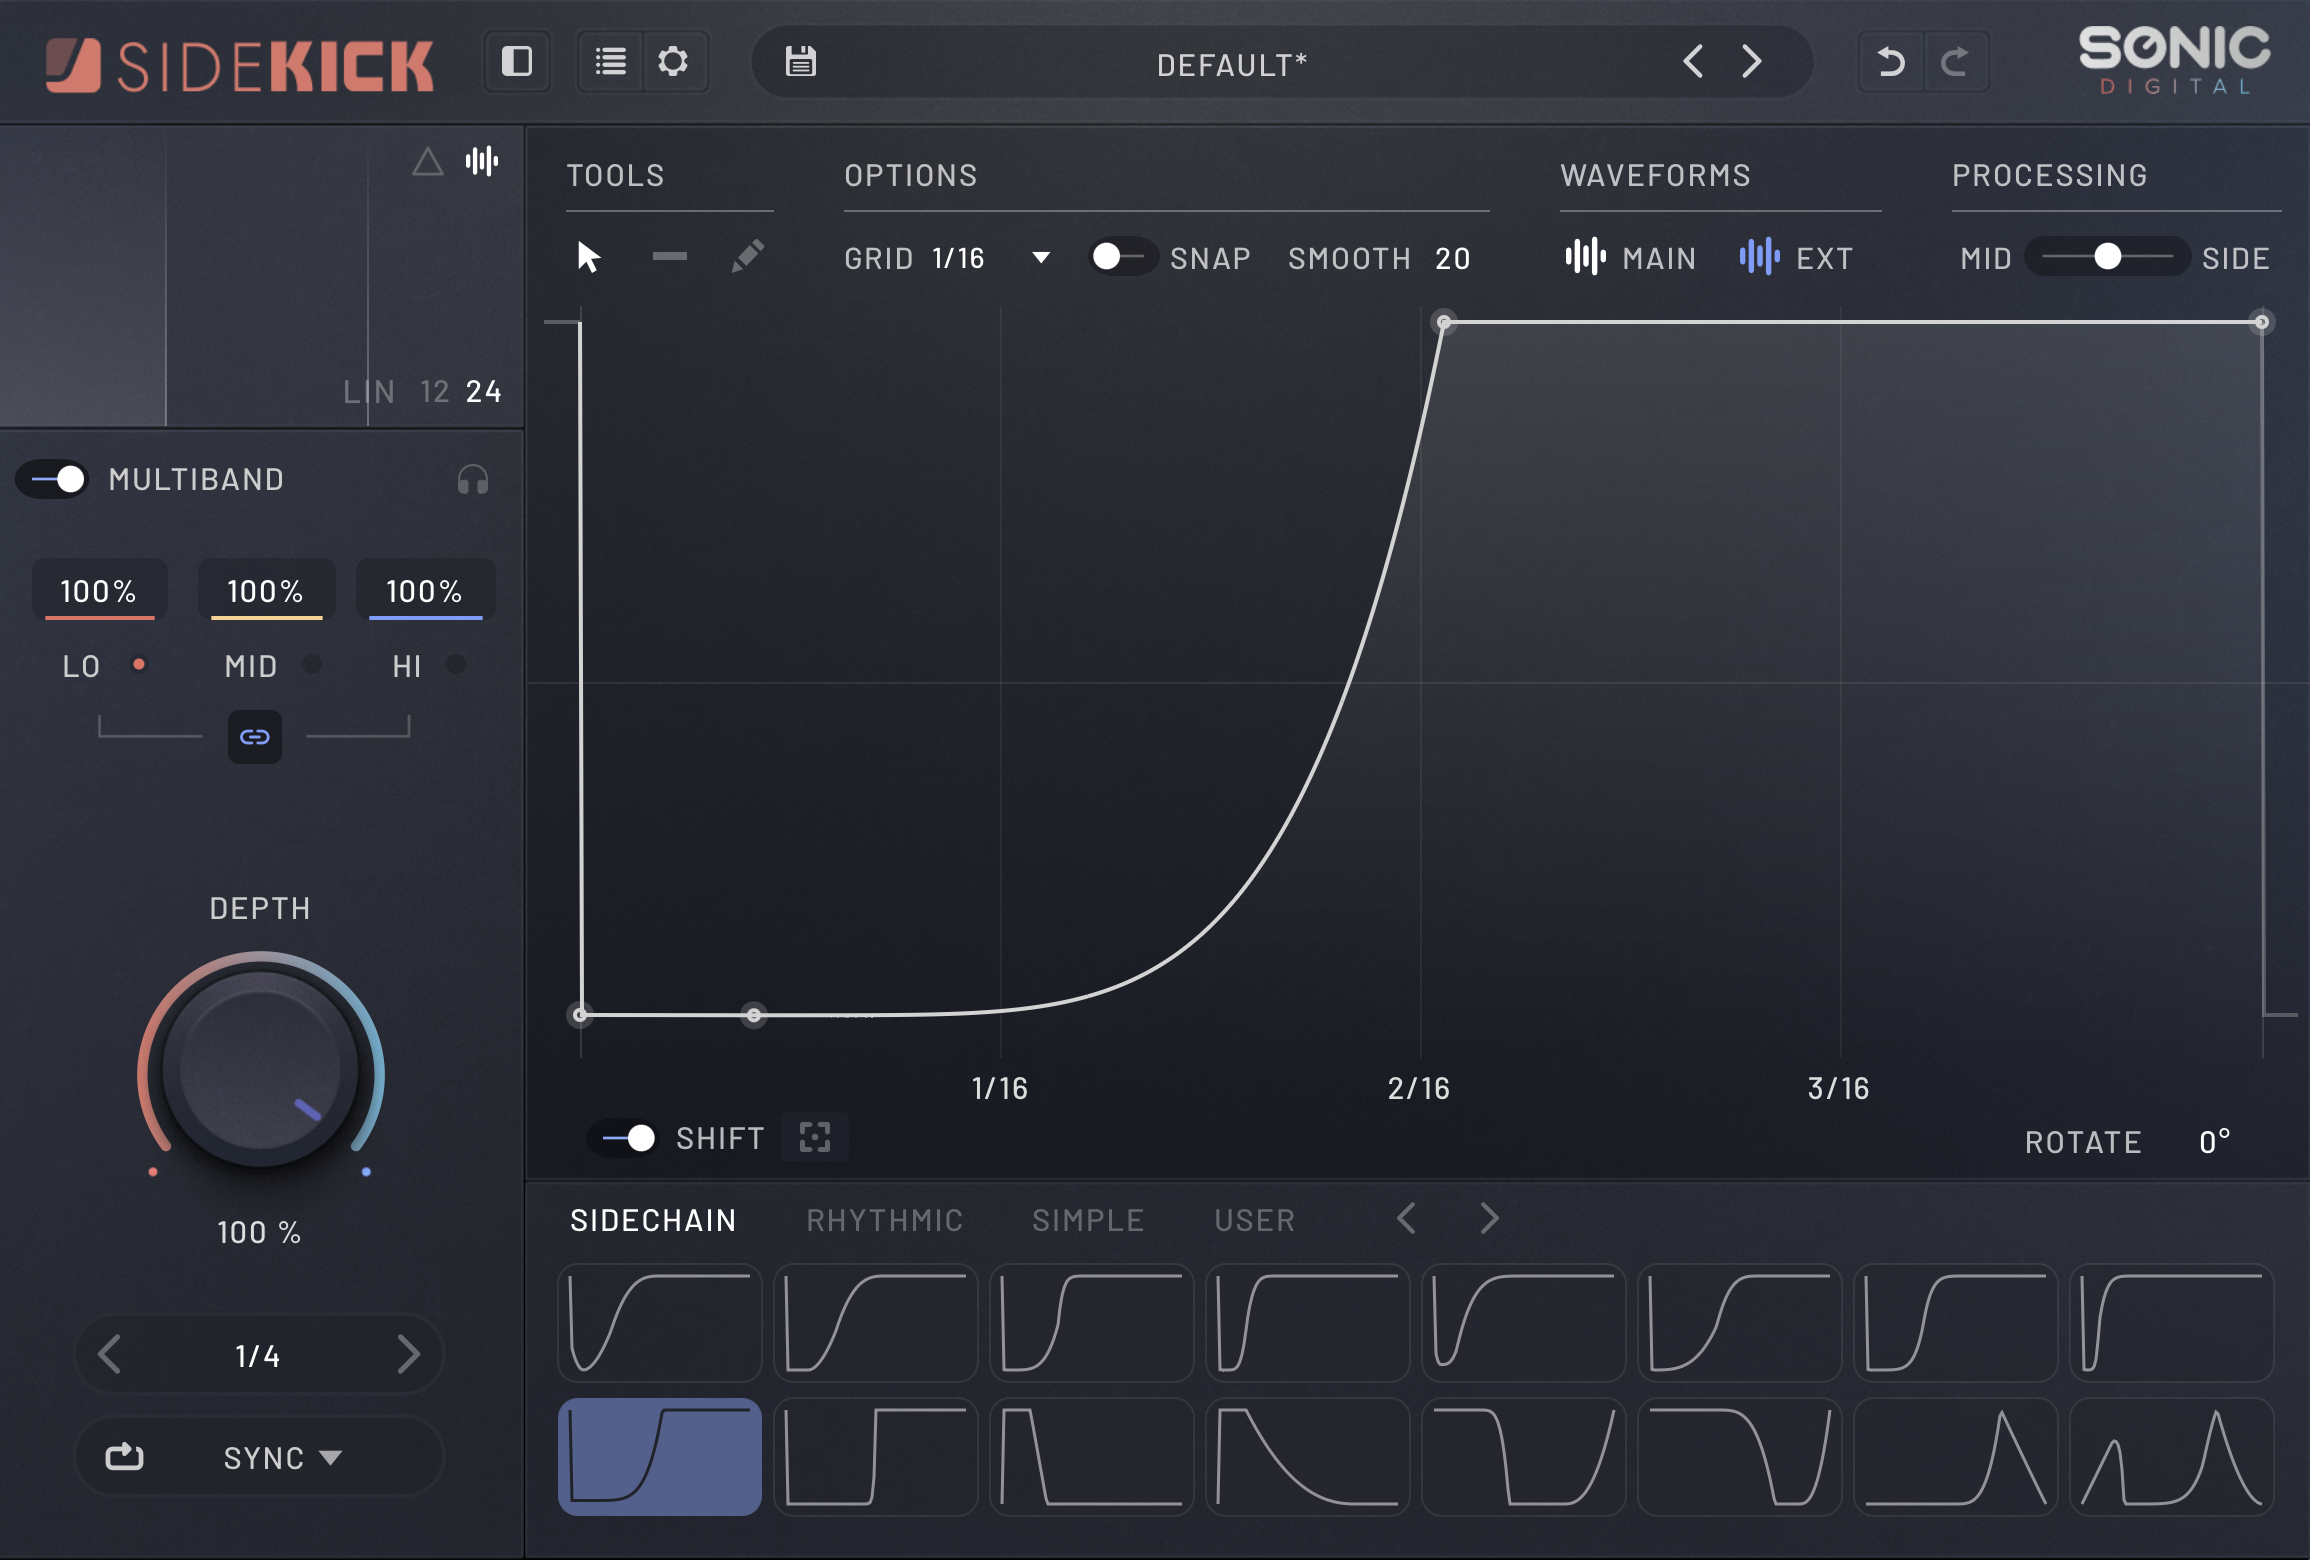Open the preset list icon

click(x=611, y=62)
